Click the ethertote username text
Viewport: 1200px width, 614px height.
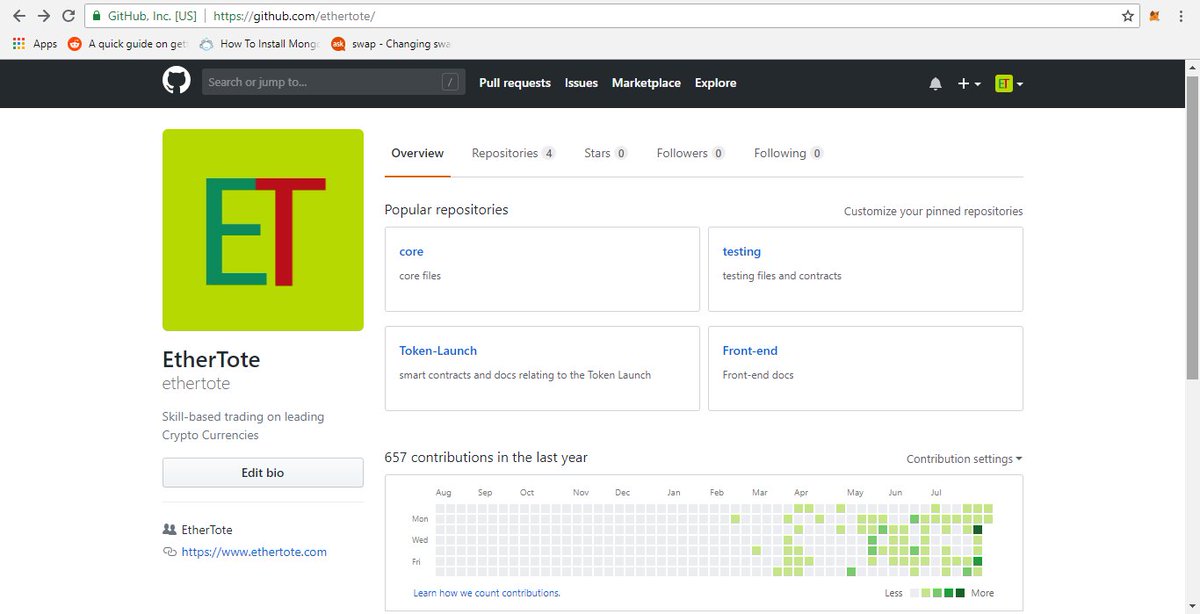coord(196,384)
